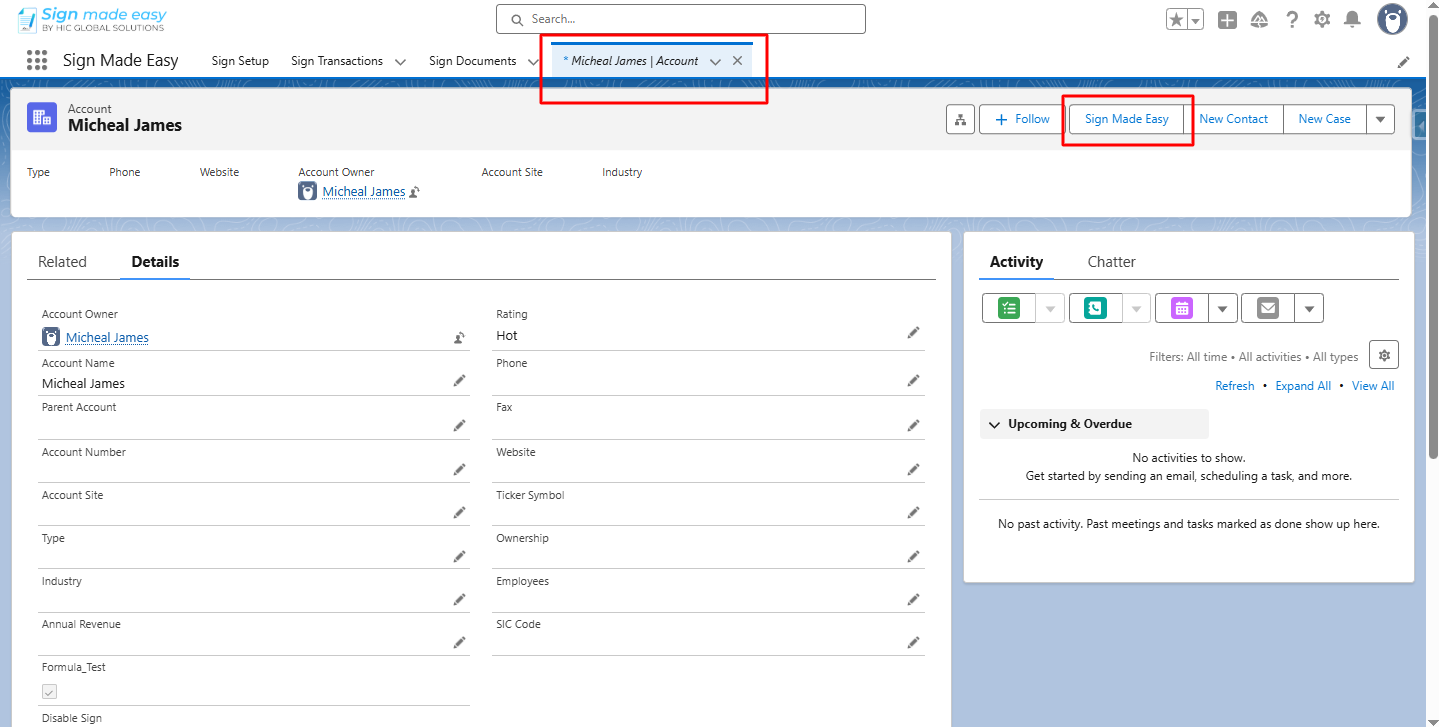Click the new task icon in Activity
This screenshot has width=1439, height=727.
click(1009, 308)
